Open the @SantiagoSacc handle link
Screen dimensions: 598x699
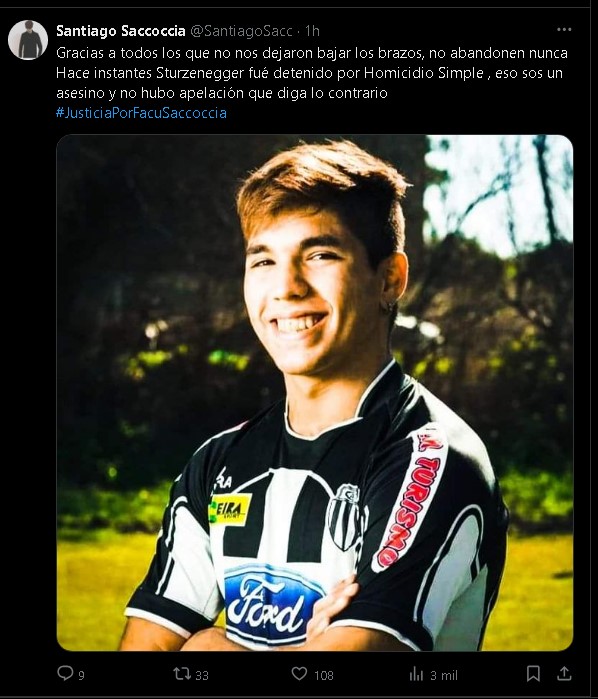(x=241, y=31)
